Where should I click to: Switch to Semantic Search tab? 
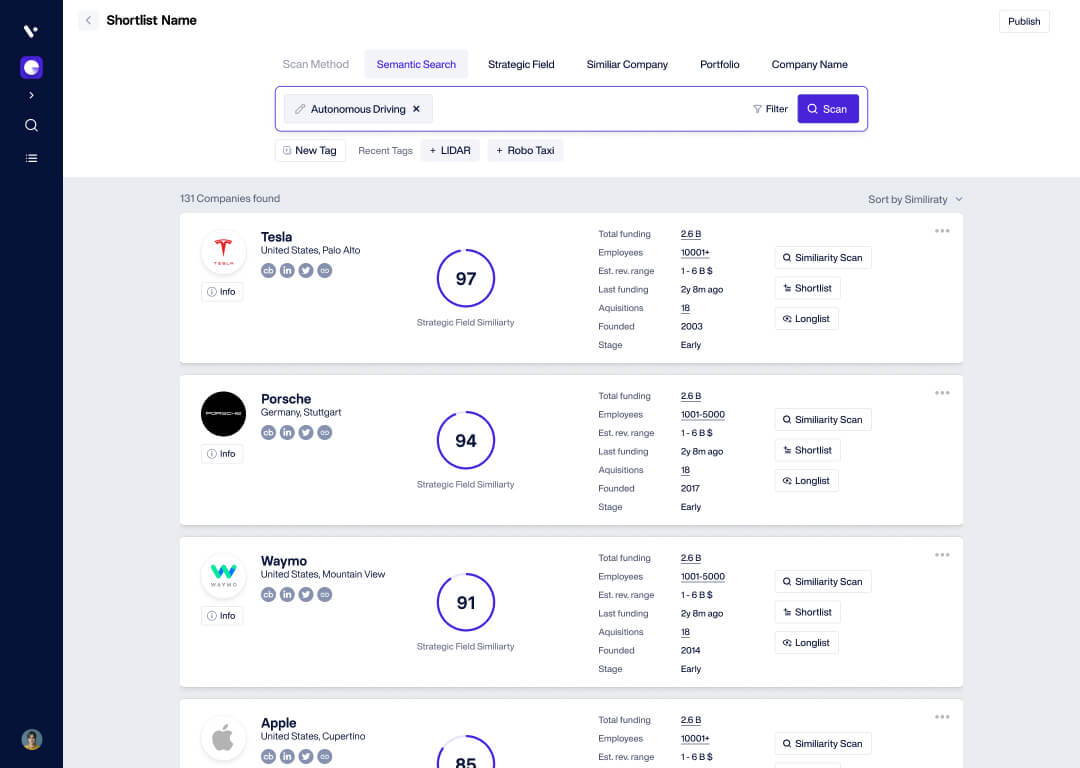[x=416, y=64]
